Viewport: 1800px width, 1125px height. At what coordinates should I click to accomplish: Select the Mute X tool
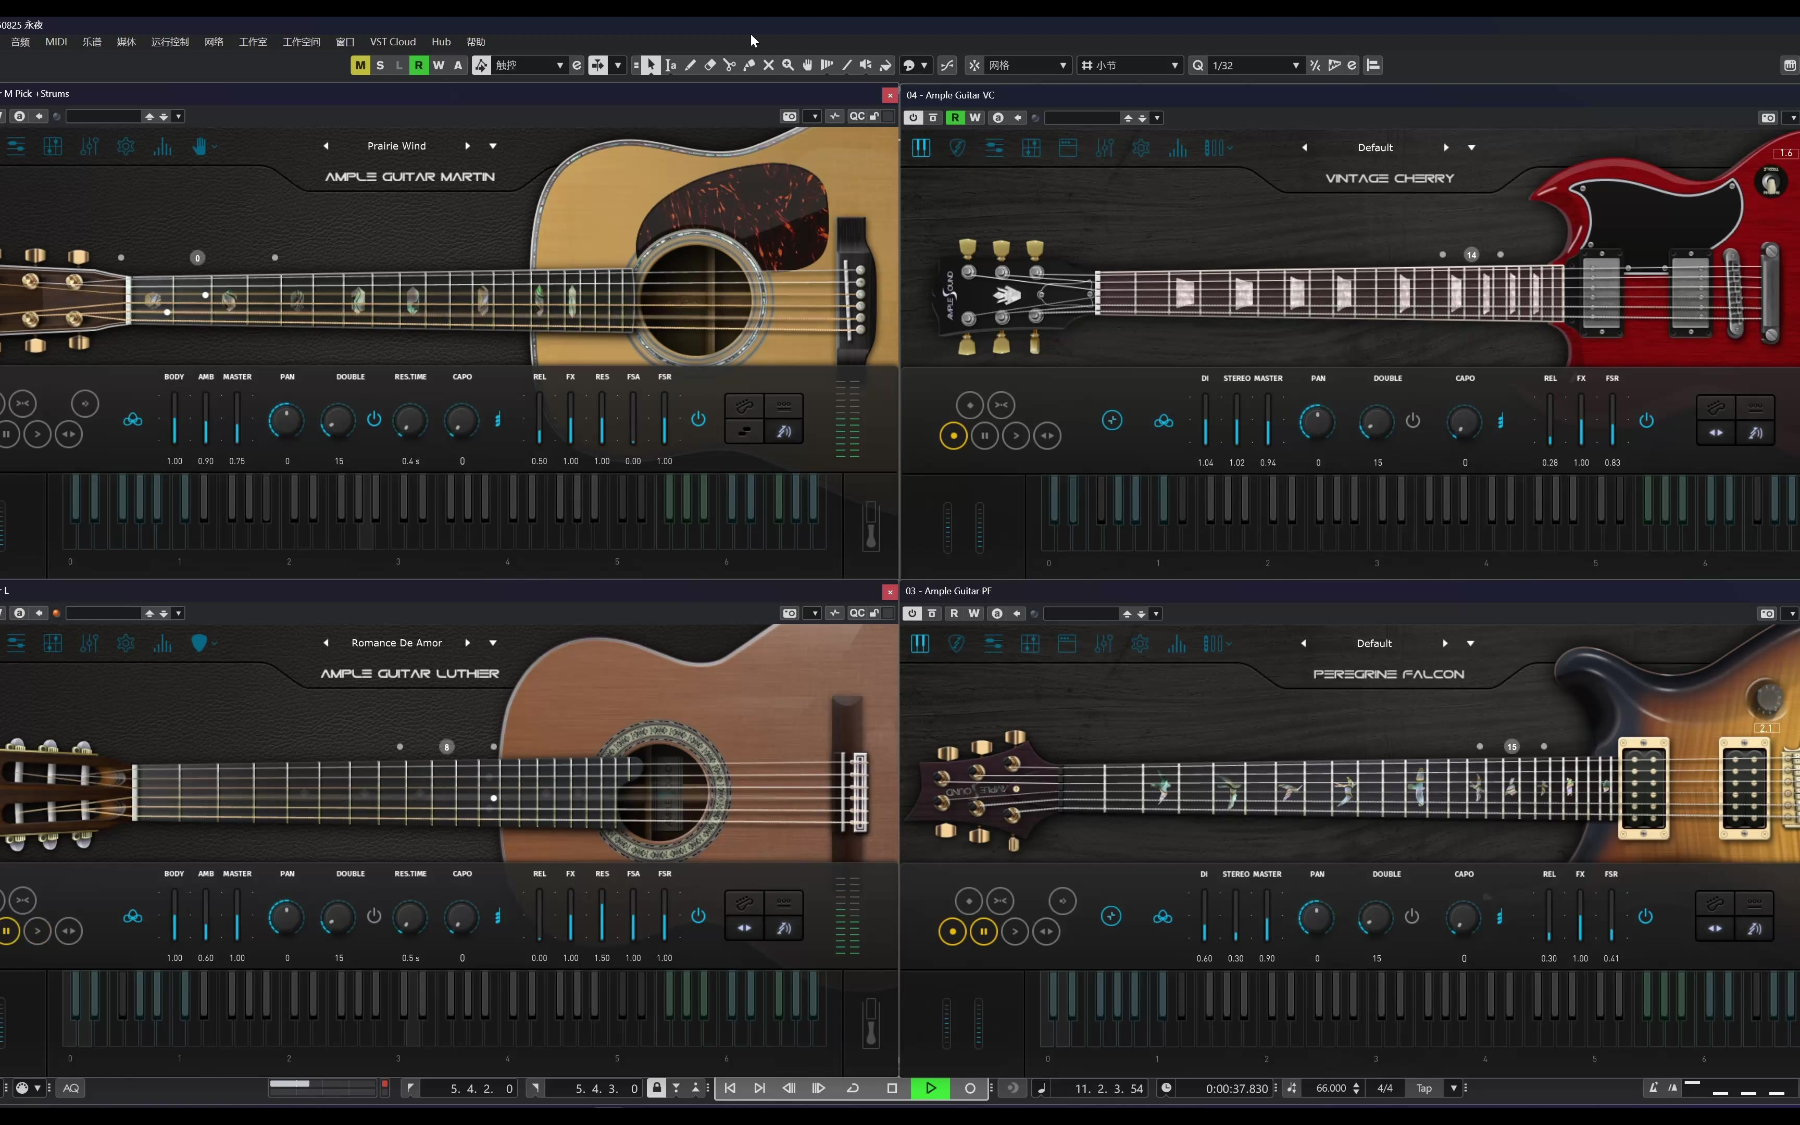[768, 65]
